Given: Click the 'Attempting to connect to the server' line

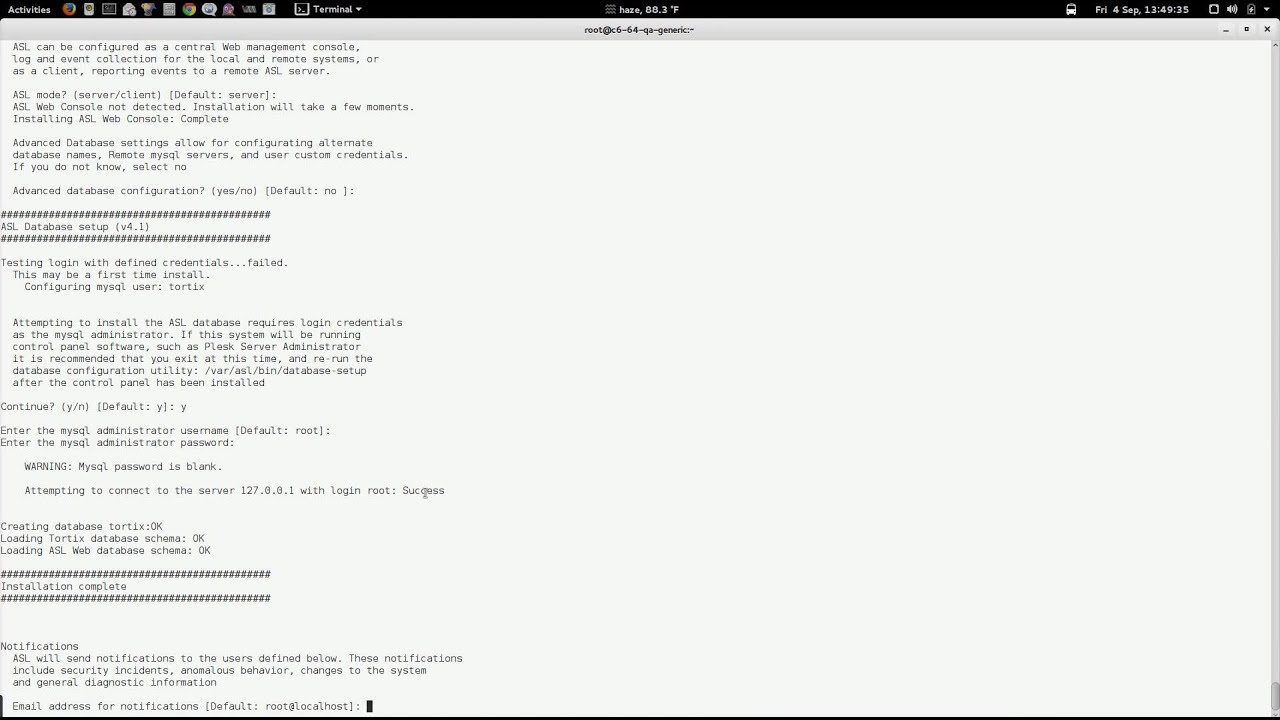Looking at the screenshot, I should [x=234, y=491].
